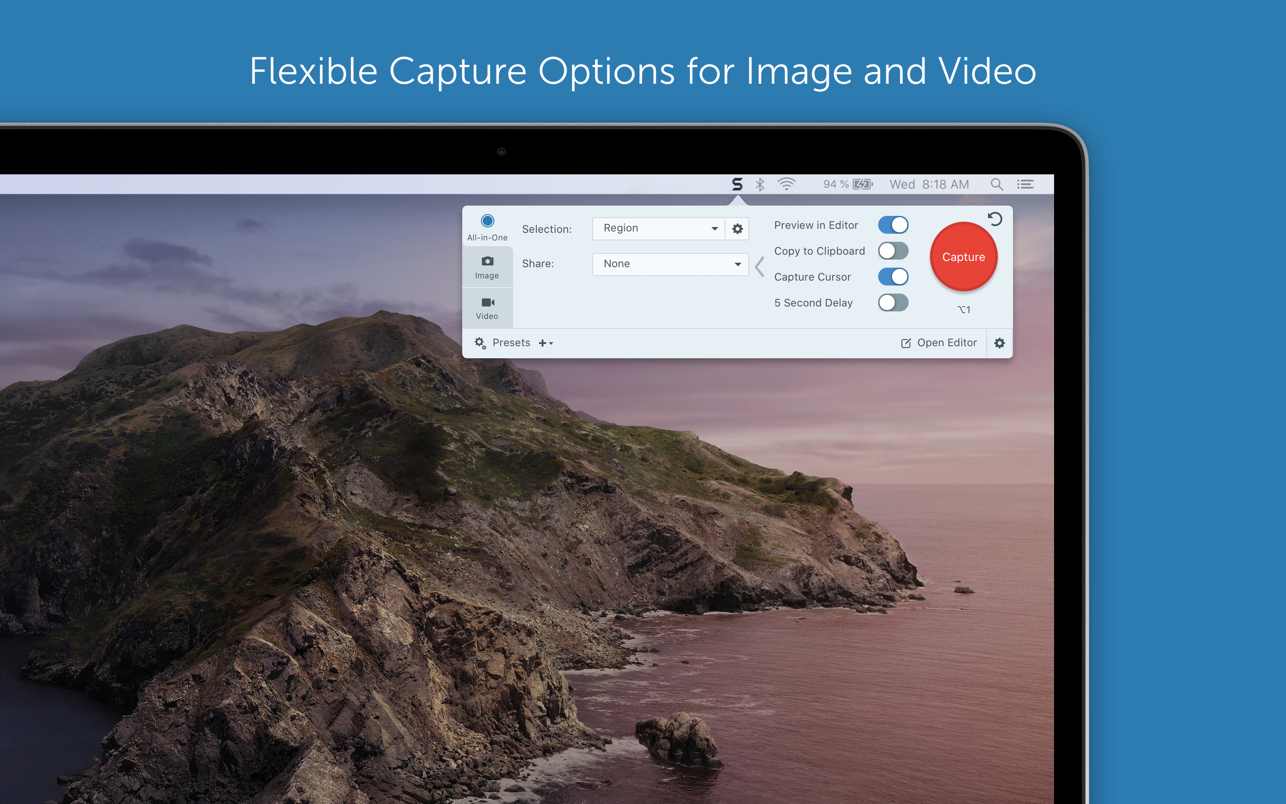Enable Copy to Clipboard toggle
Viewport: 1286px width, 804px height.
(x=892, y=251)
